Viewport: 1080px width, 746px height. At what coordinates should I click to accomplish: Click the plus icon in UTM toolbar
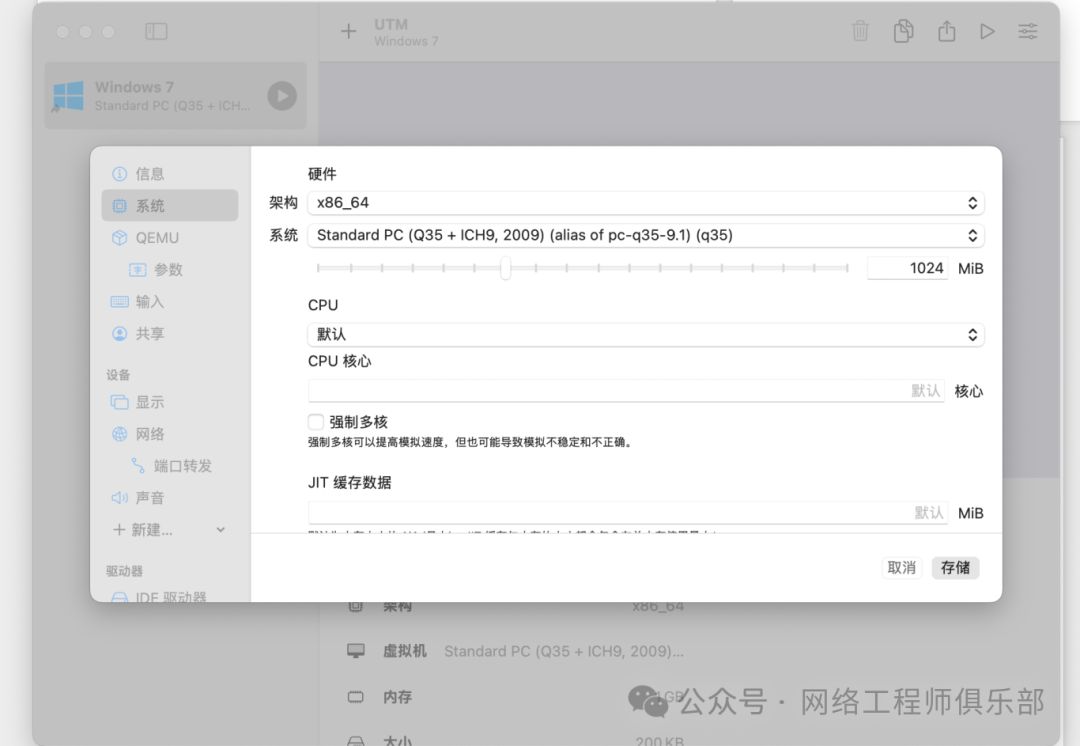tap(349, 31)
